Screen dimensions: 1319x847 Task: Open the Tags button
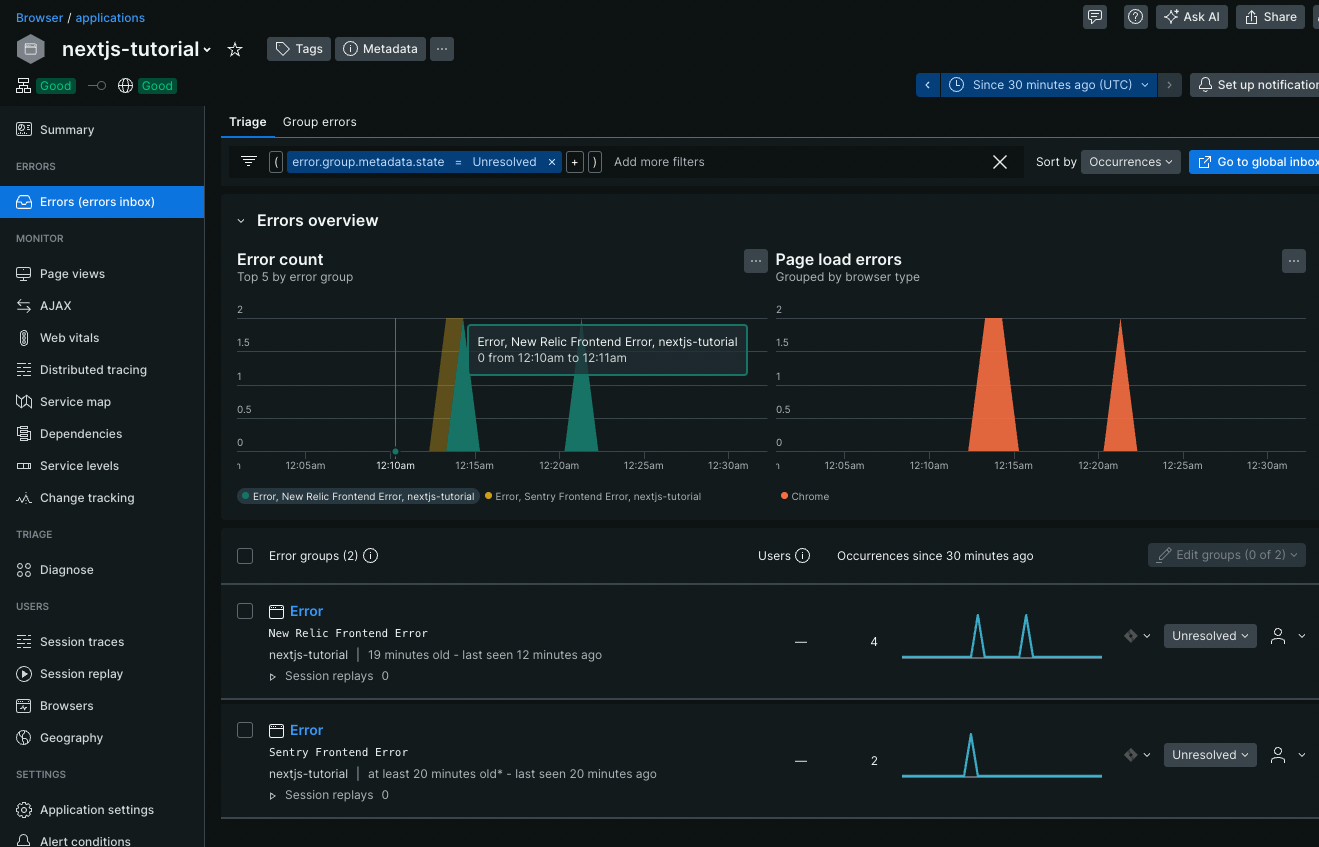click(x=299, y=49)
